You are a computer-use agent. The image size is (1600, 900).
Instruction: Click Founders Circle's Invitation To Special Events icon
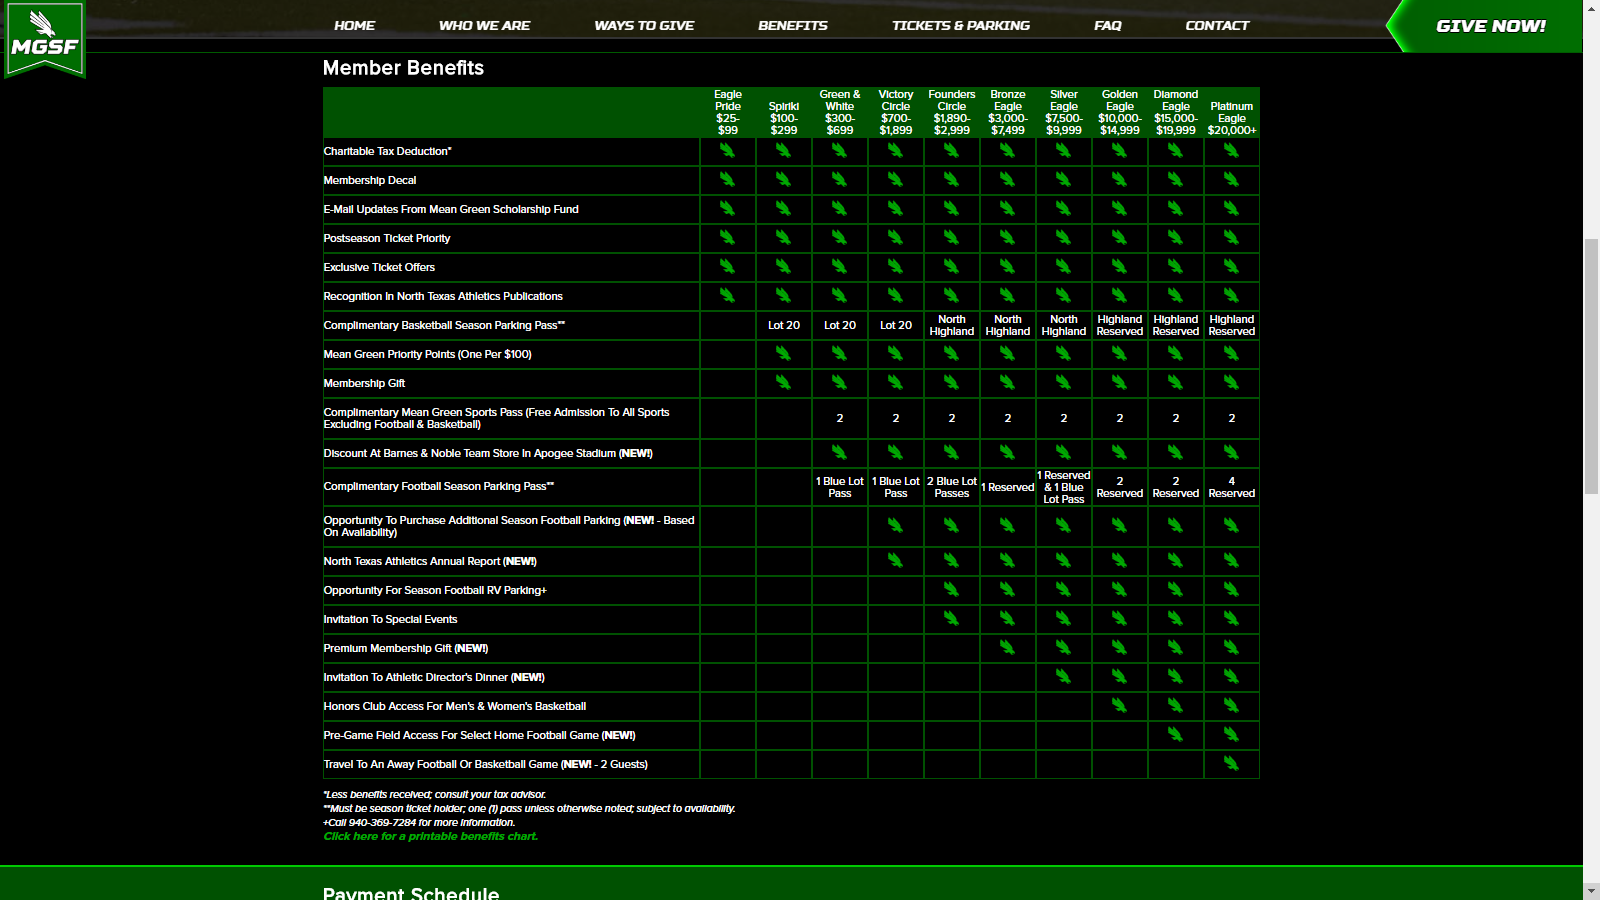pyautogui.click(x=951, y=619)
